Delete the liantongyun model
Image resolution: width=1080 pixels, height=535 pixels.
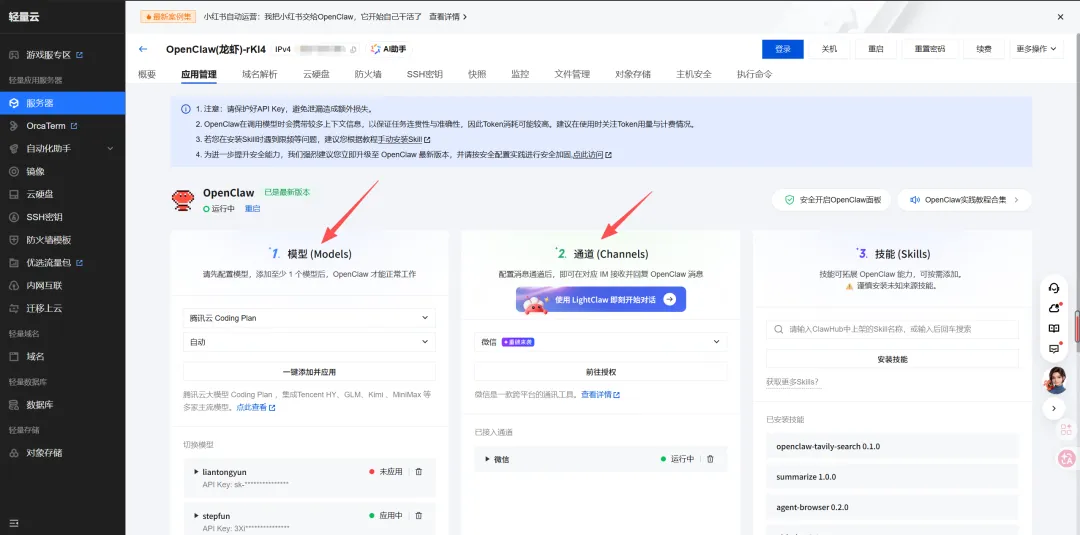tap(419, 472)
